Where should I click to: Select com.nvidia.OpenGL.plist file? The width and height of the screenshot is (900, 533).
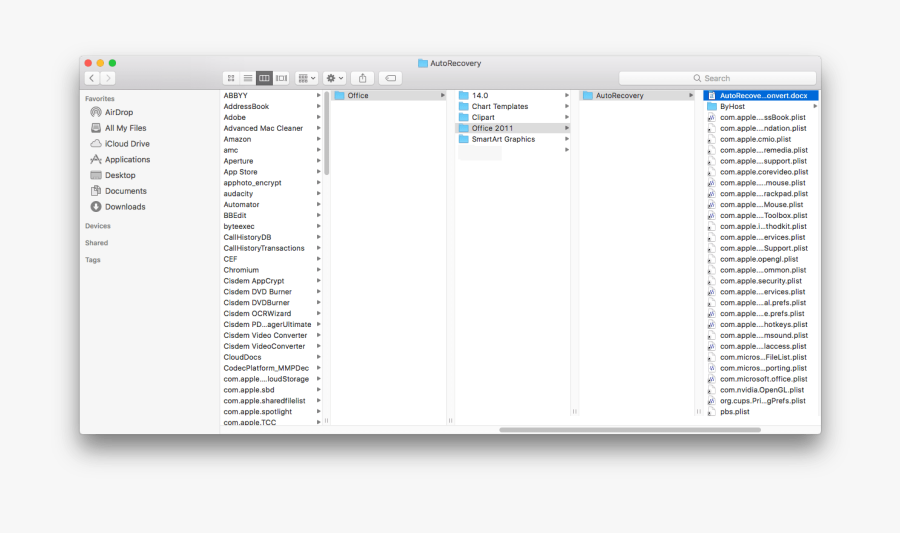pos(761,390)
